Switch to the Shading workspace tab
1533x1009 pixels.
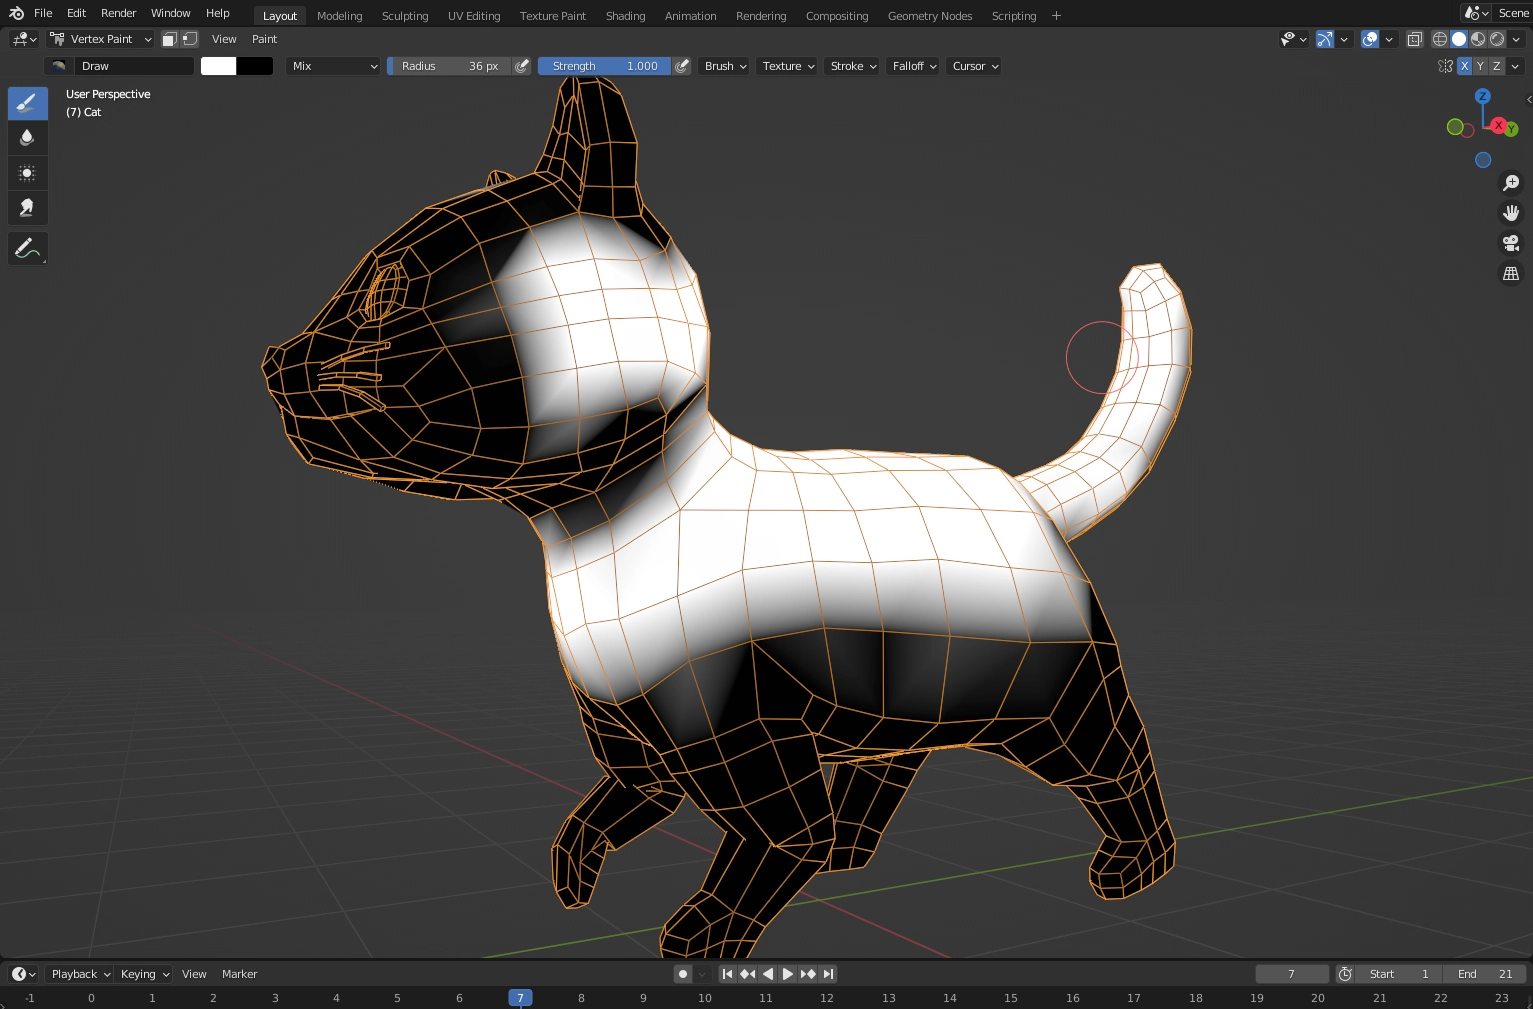[x=625, y=15]
